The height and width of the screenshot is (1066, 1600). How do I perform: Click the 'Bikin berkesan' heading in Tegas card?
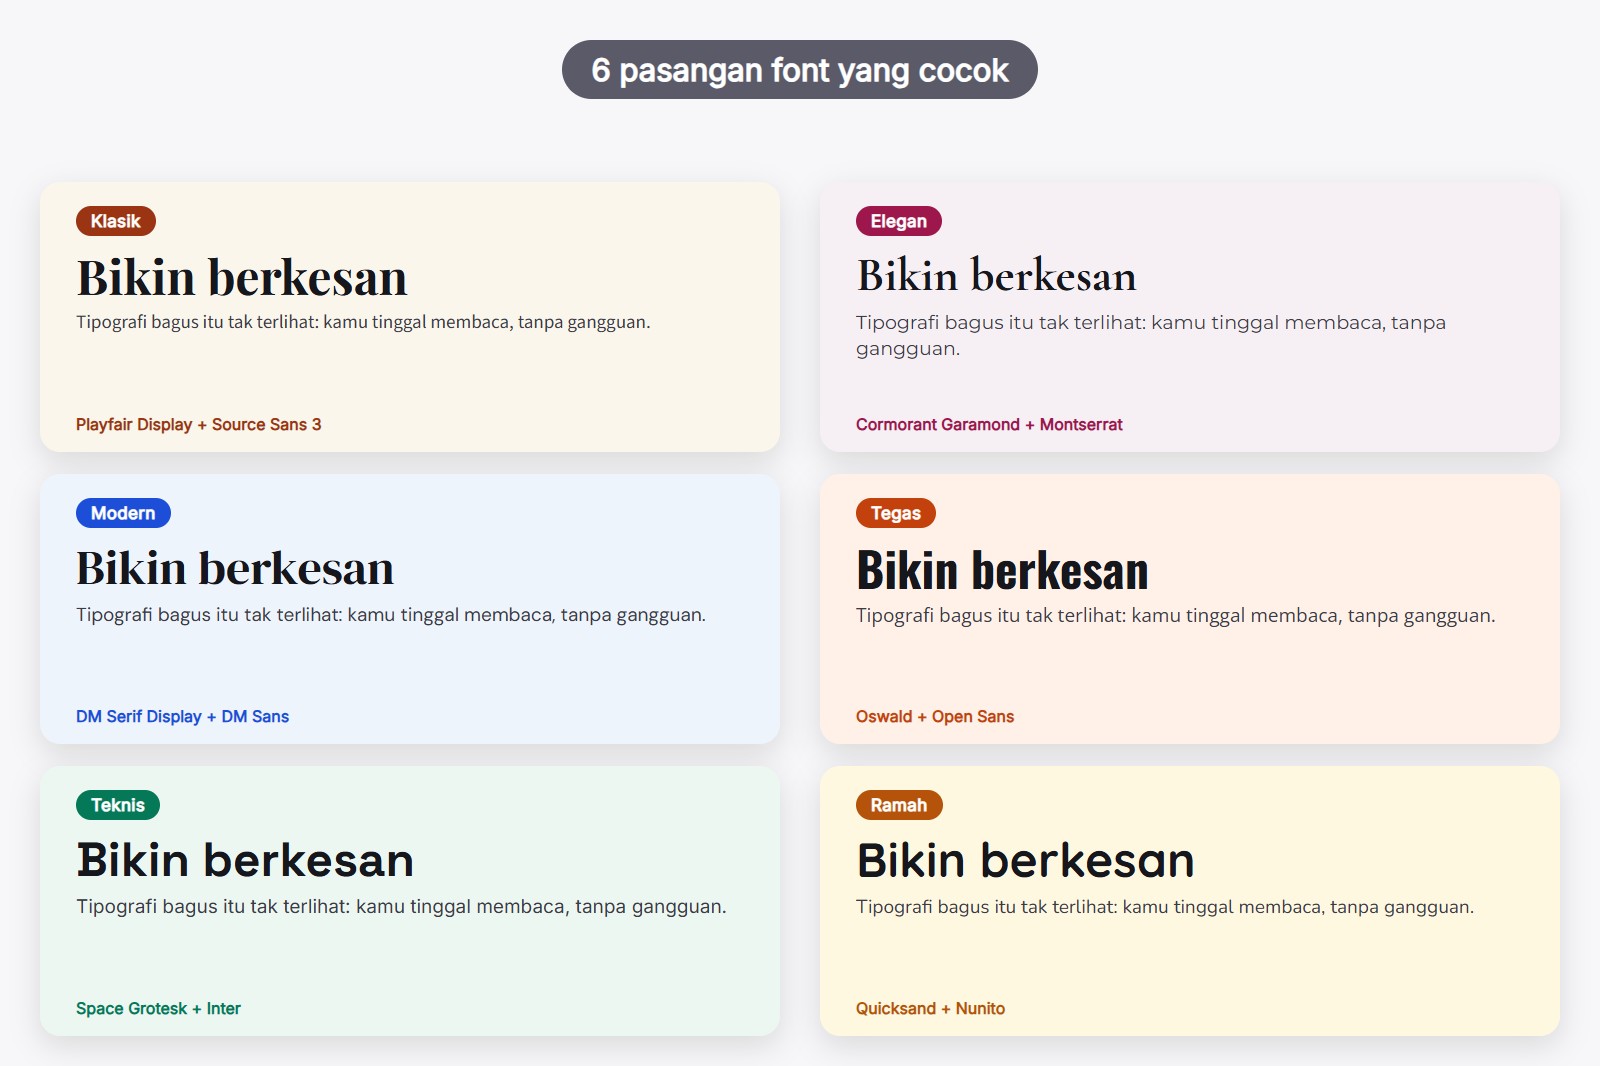coord(1002,570)
